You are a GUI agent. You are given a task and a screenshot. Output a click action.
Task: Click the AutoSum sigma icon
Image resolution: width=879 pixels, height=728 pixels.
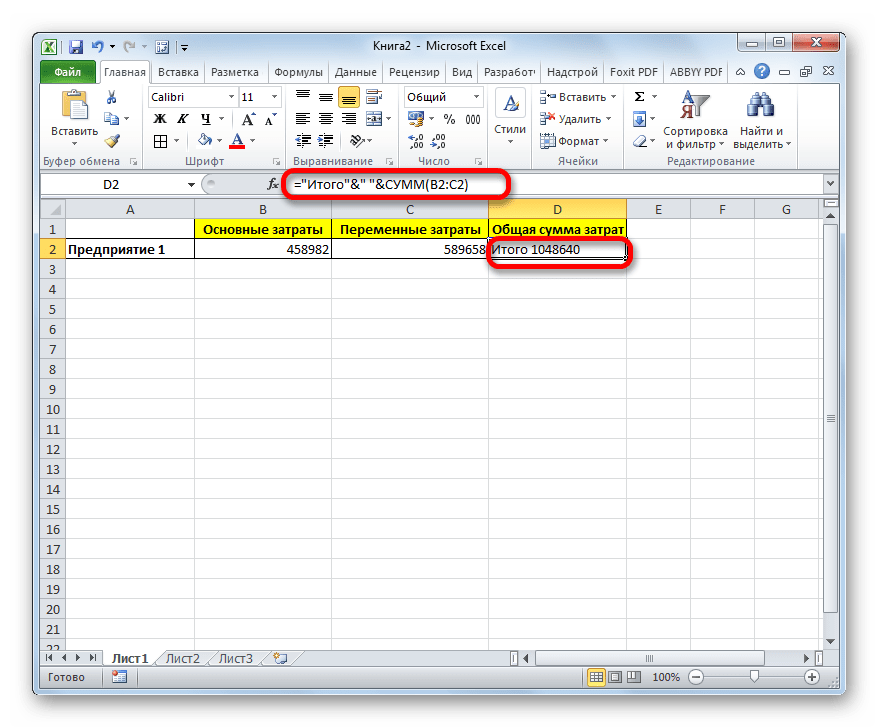click(639, 97)
